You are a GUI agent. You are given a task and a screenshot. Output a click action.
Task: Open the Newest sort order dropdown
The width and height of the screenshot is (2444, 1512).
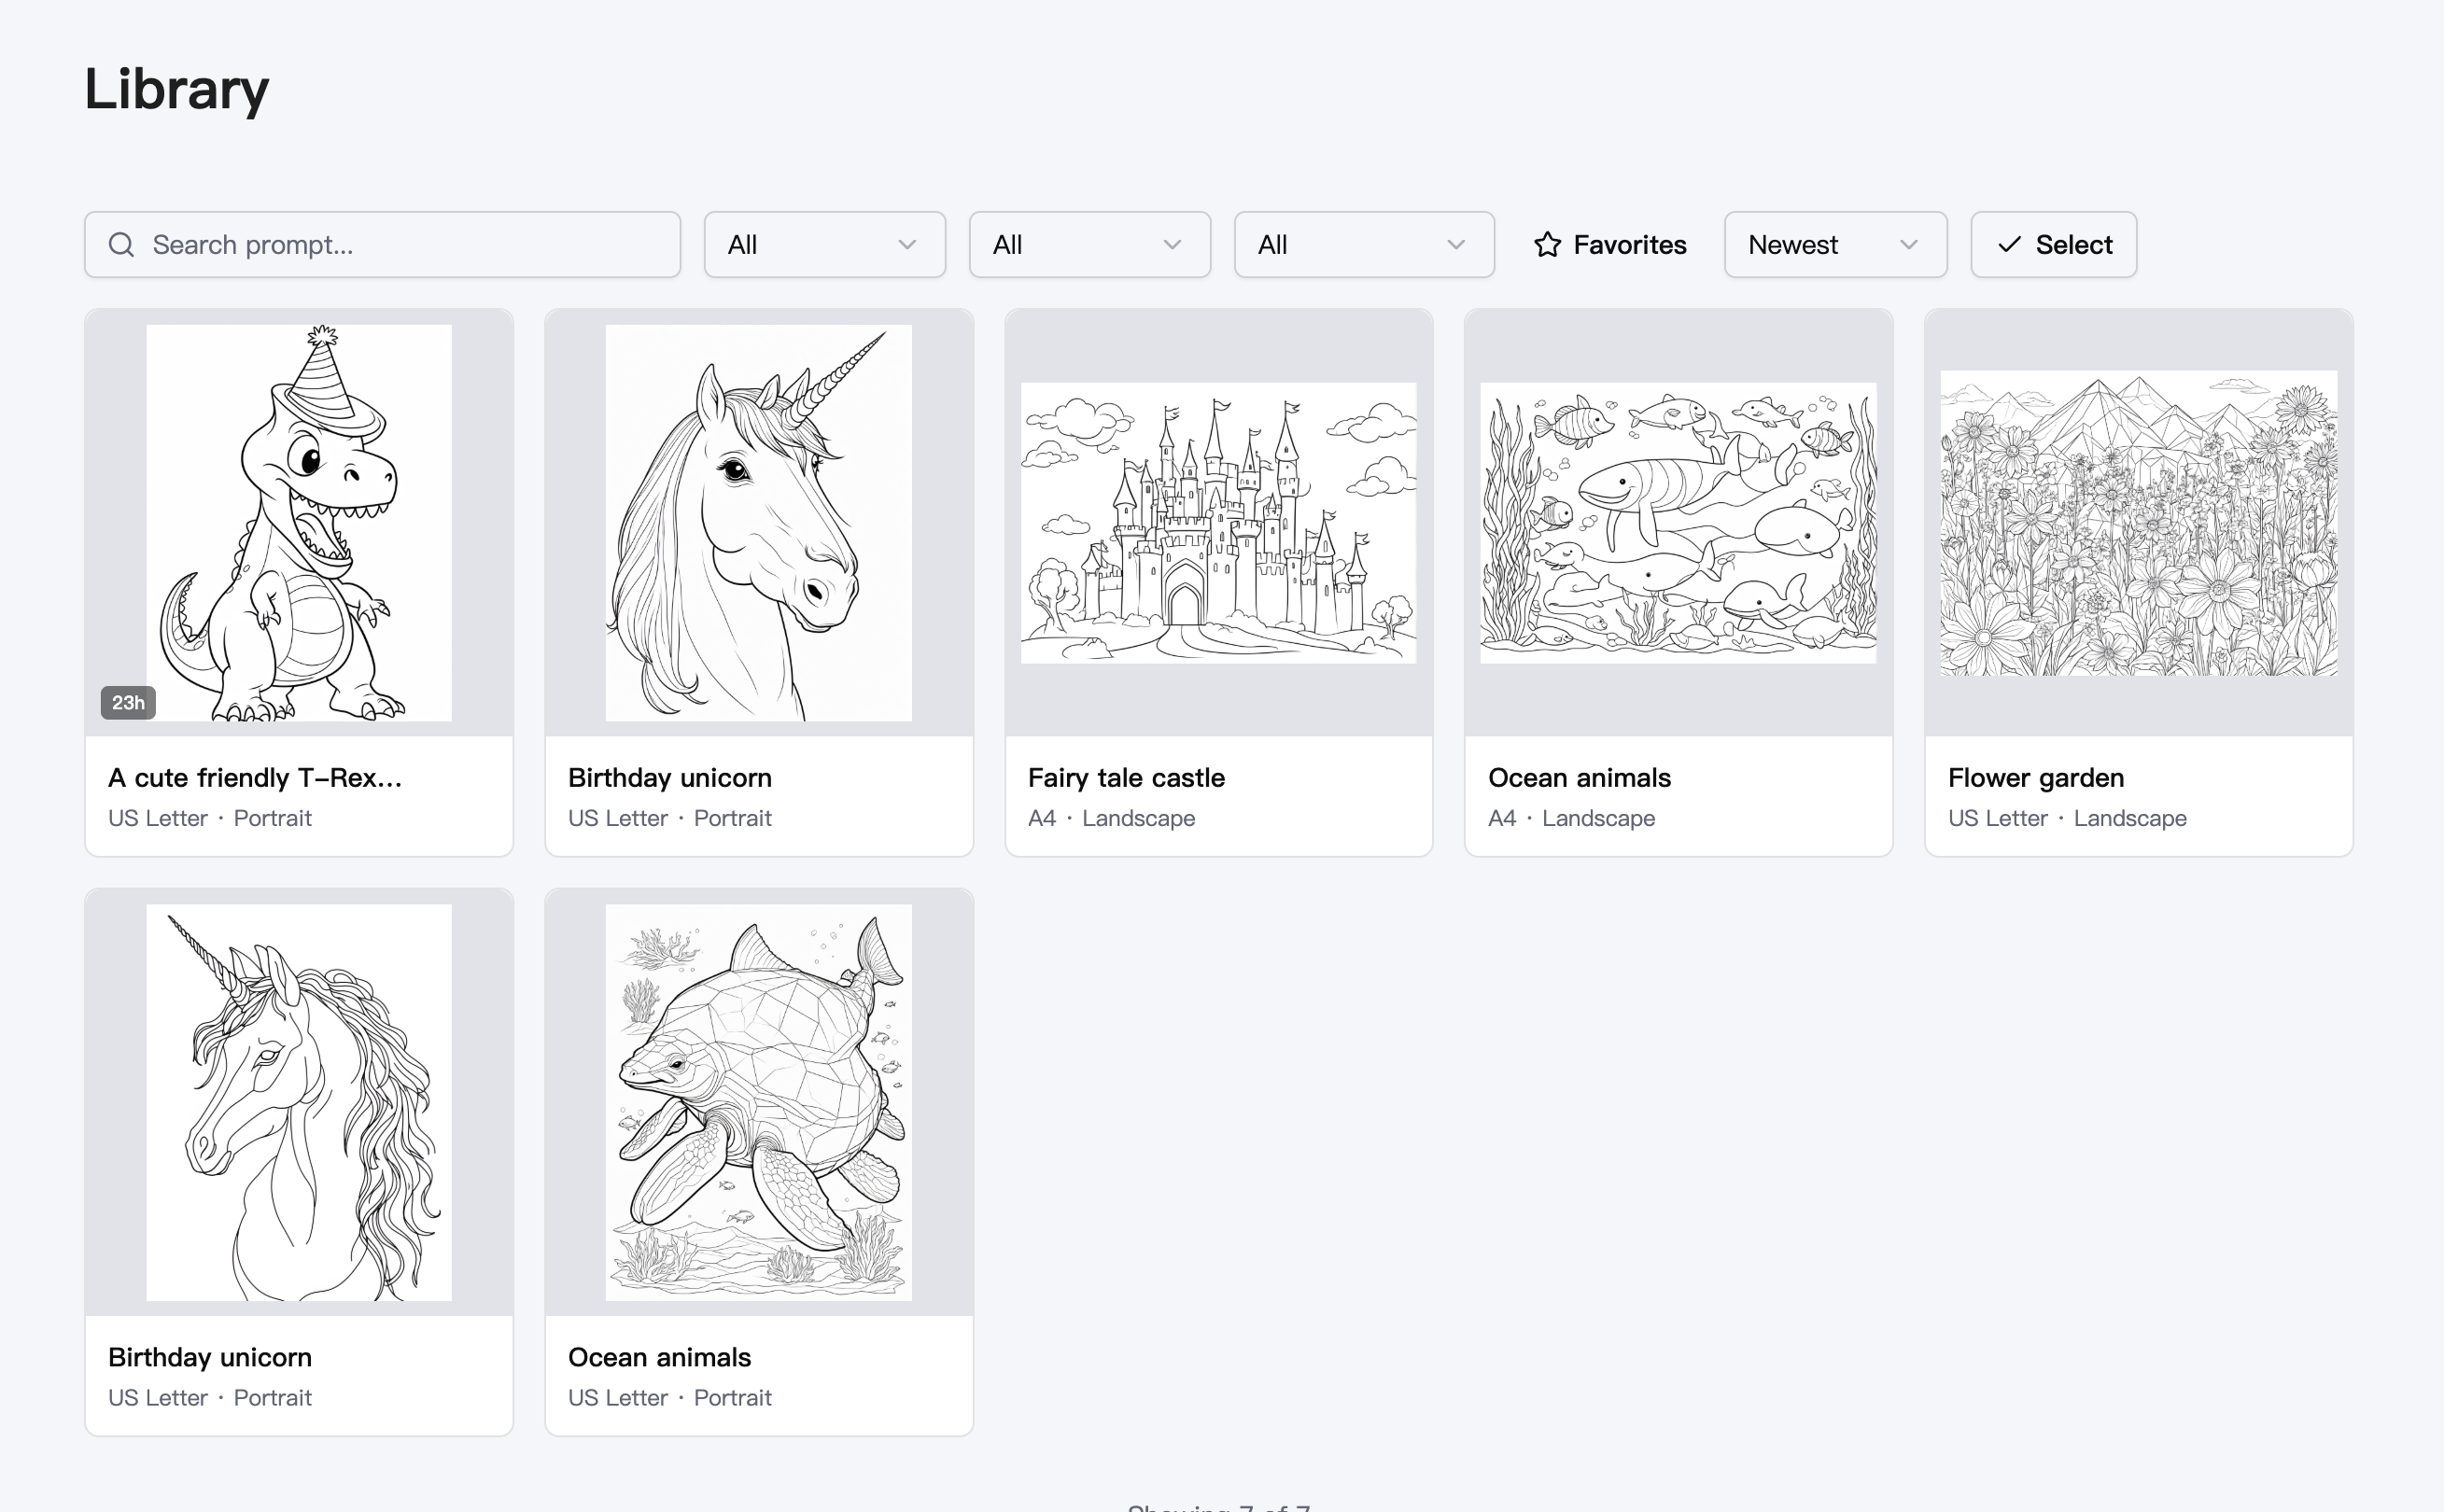tap(1835, 244)
